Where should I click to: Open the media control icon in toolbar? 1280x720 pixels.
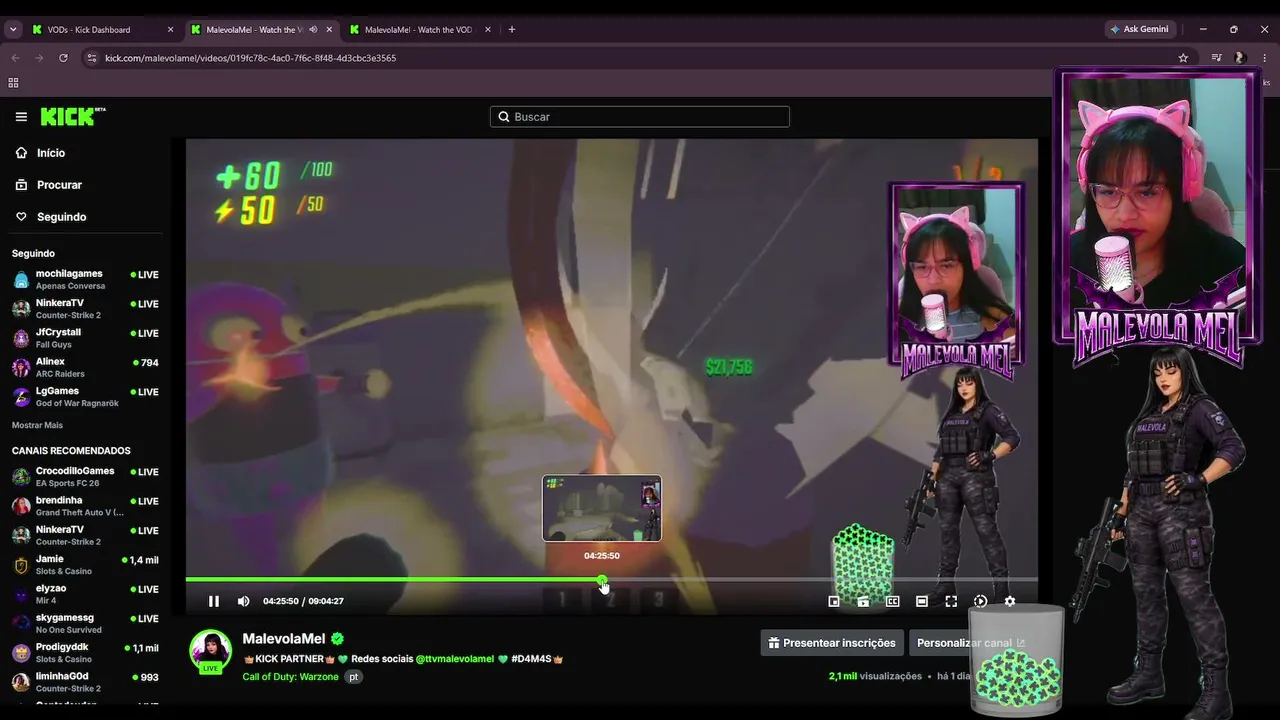tap(1216, 58)
